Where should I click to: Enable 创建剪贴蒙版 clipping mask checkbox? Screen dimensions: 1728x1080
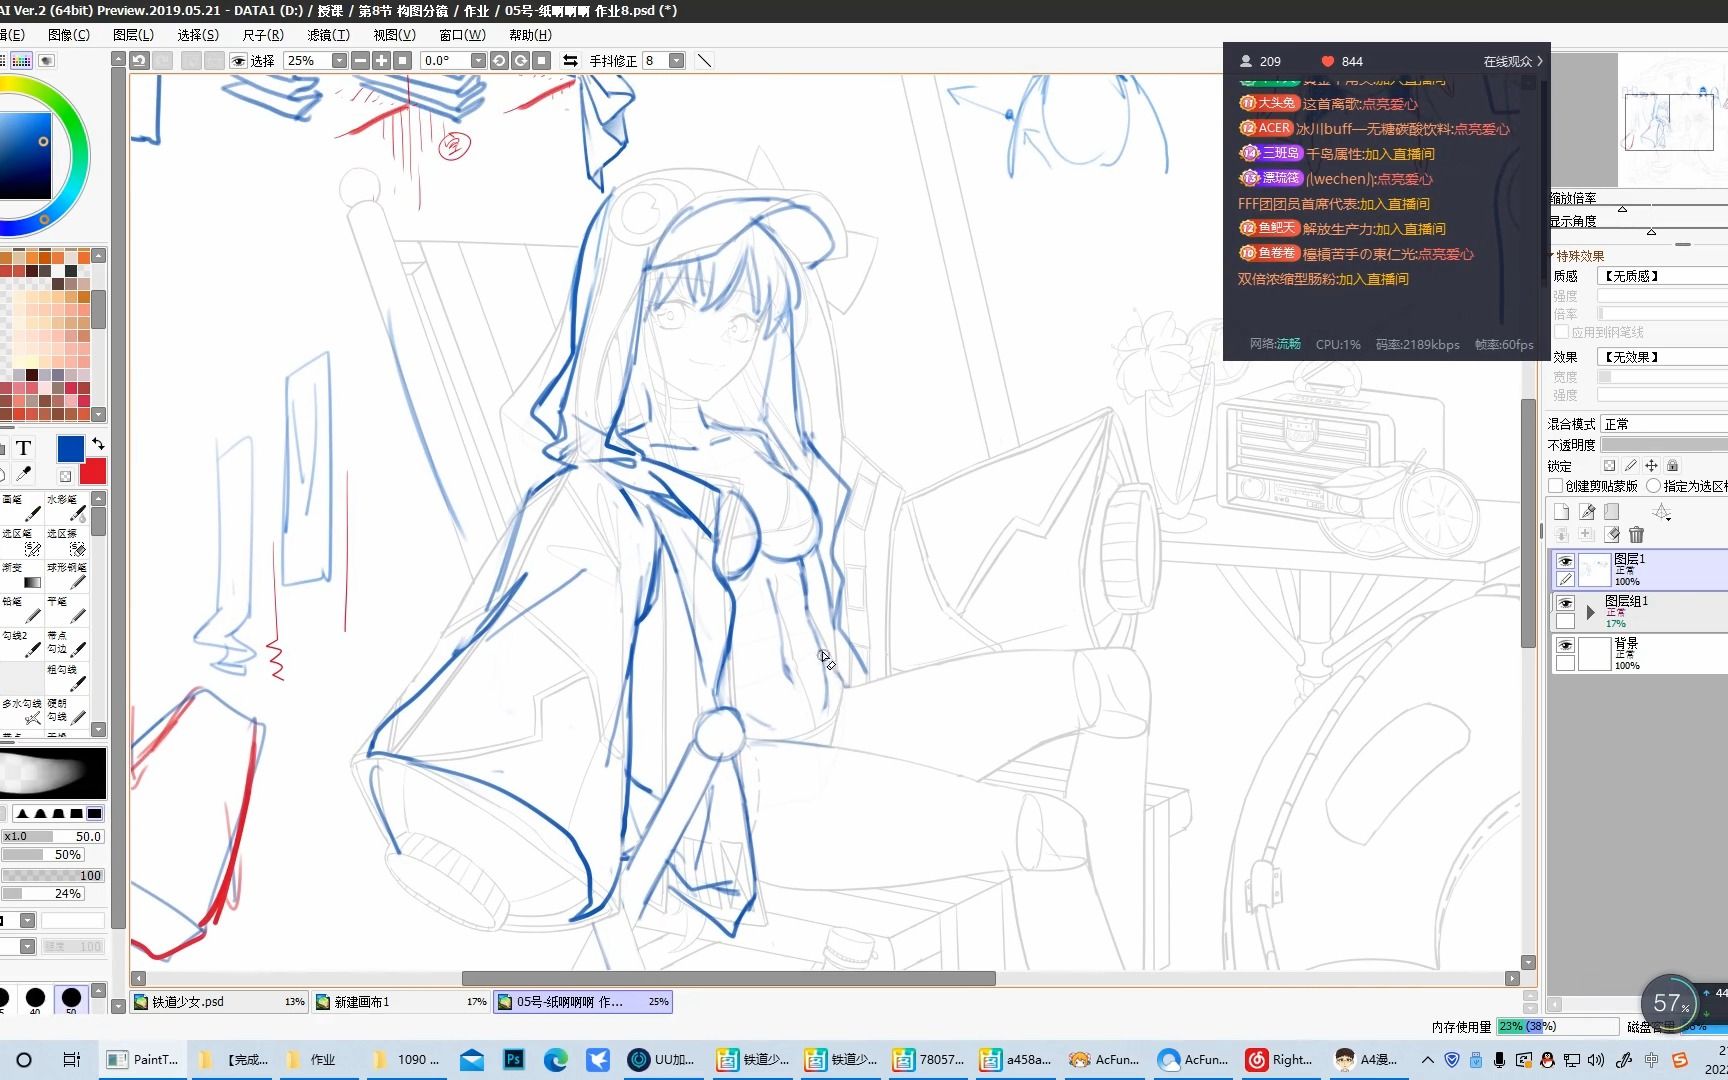(x=1556, y=486)
